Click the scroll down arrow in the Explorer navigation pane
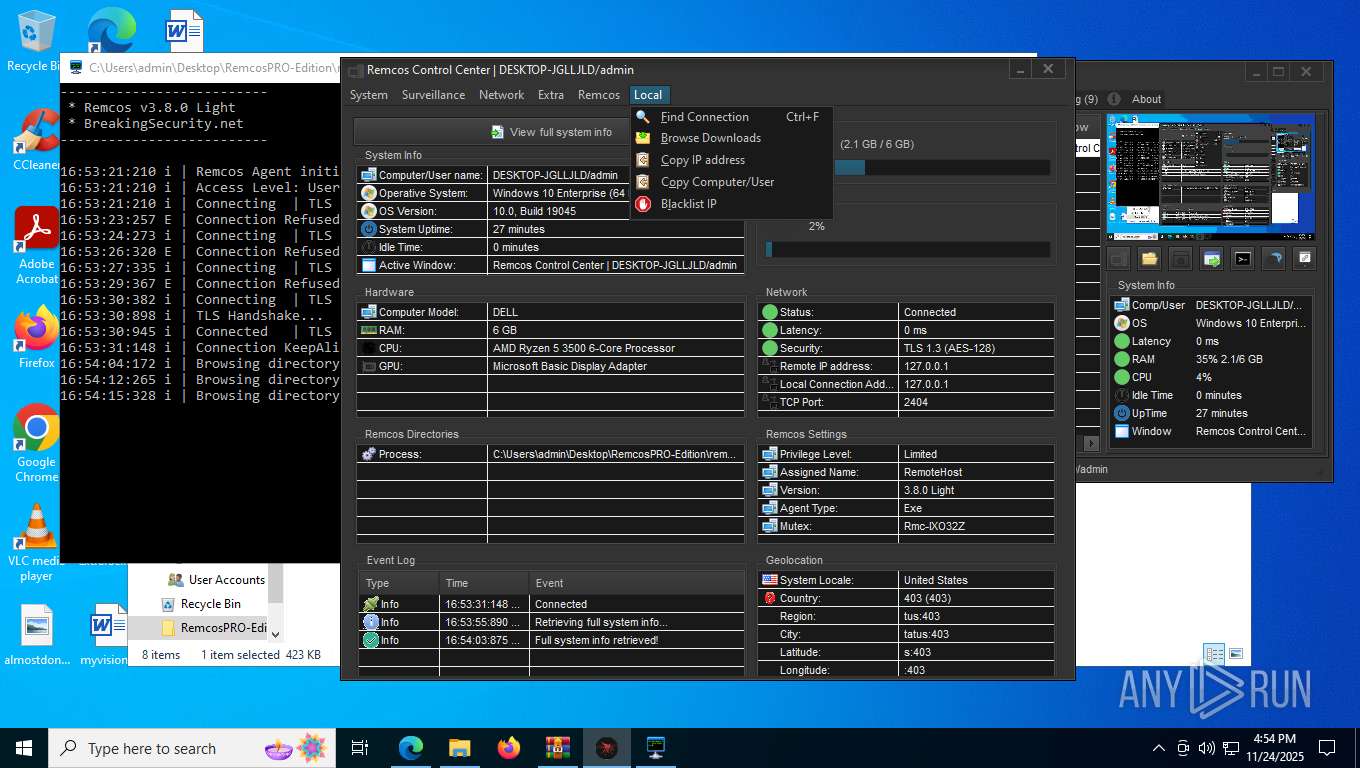 [276, 633]
